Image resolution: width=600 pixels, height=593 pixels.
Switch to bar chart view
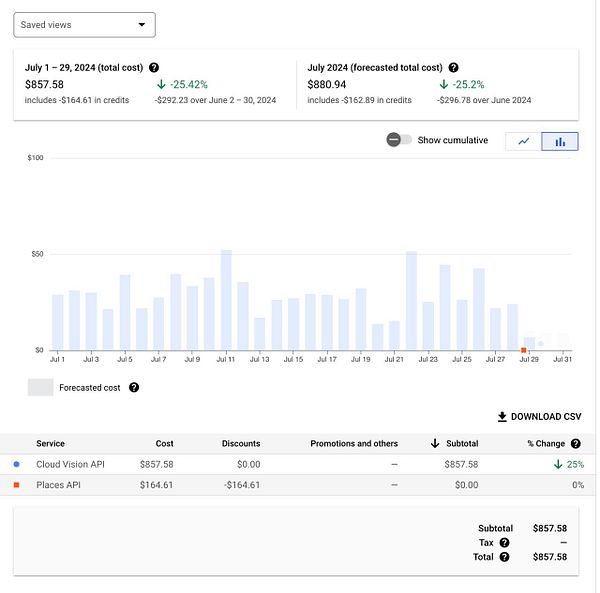(560, 141)
